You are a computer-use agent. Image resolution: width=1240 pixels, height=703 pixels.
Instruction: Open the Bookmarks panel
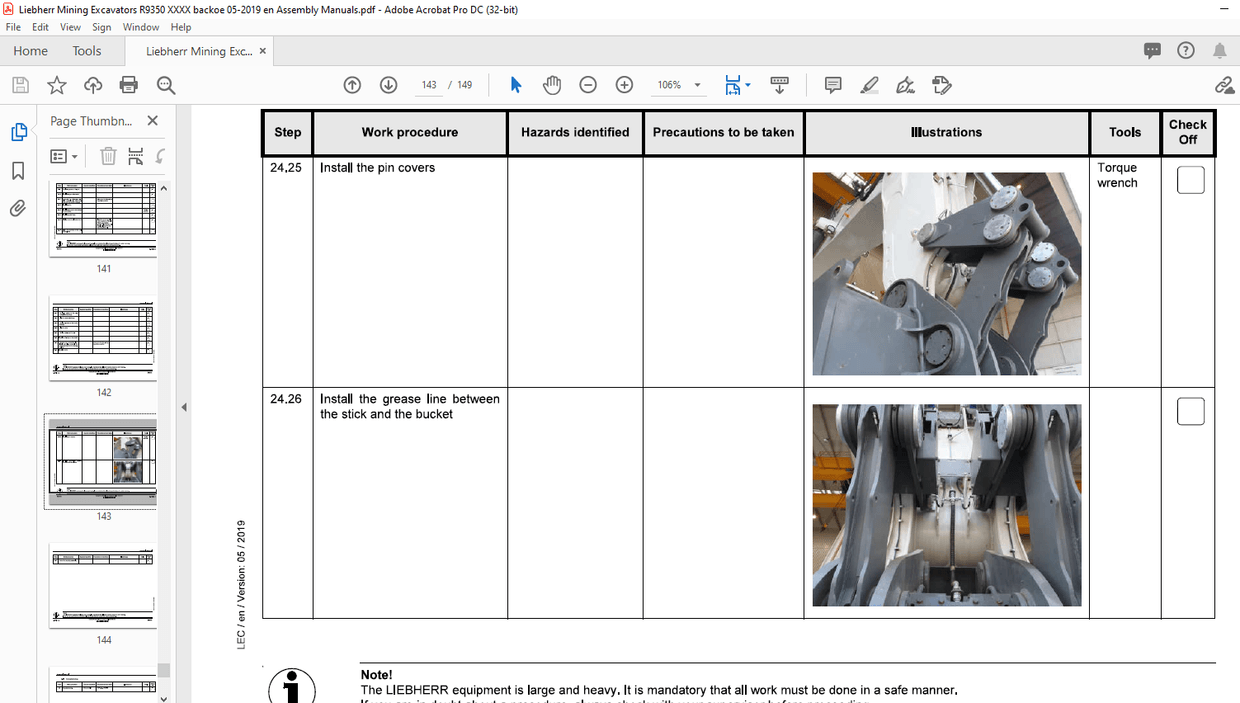point(18,171)
